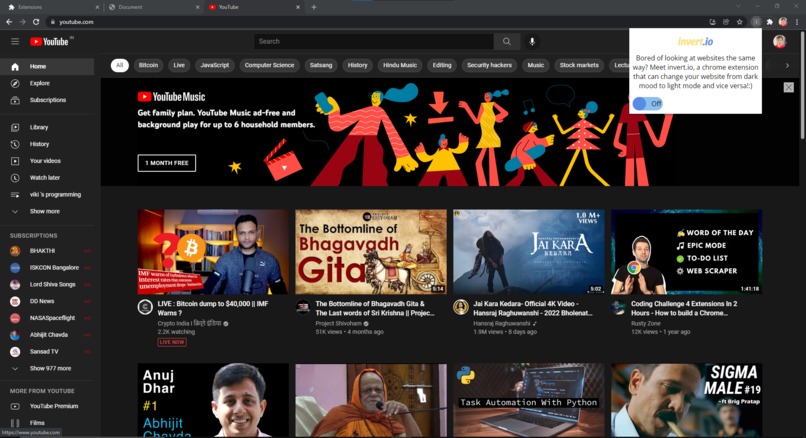Select the Live filter chip
806x438 pixels.
(179, 65)
